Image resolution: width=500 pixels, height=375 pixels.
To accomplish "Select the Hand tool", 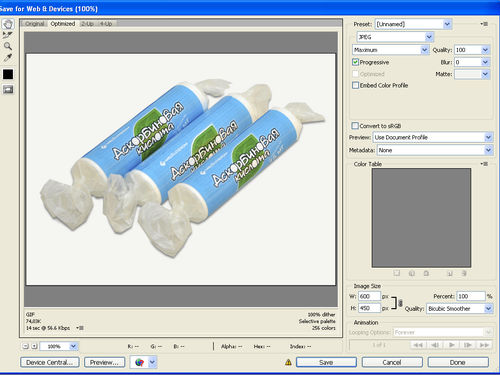I will tap(8, 24).
